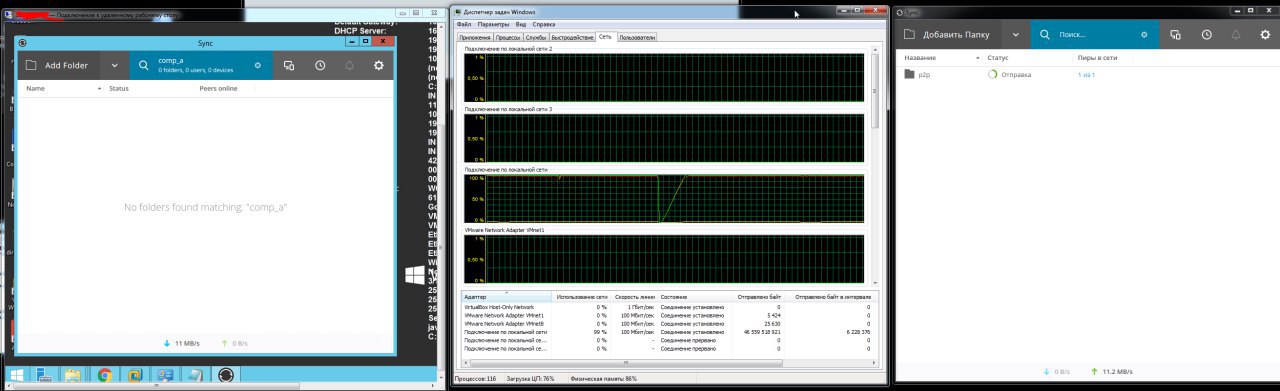Click the 0 B/s upload speed in left Sync window
Image resolution: width=1280 pixels, height=391 pixels.
coord(234,343)
